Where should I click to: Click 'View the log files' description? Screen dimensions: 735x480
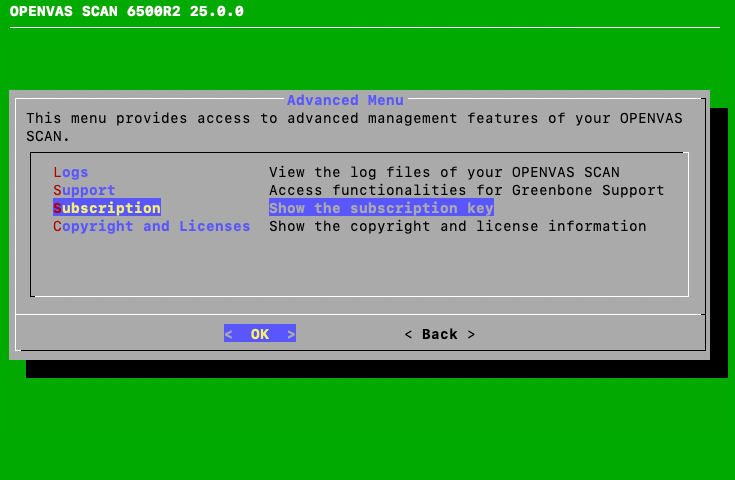click(x=444, y=172)
